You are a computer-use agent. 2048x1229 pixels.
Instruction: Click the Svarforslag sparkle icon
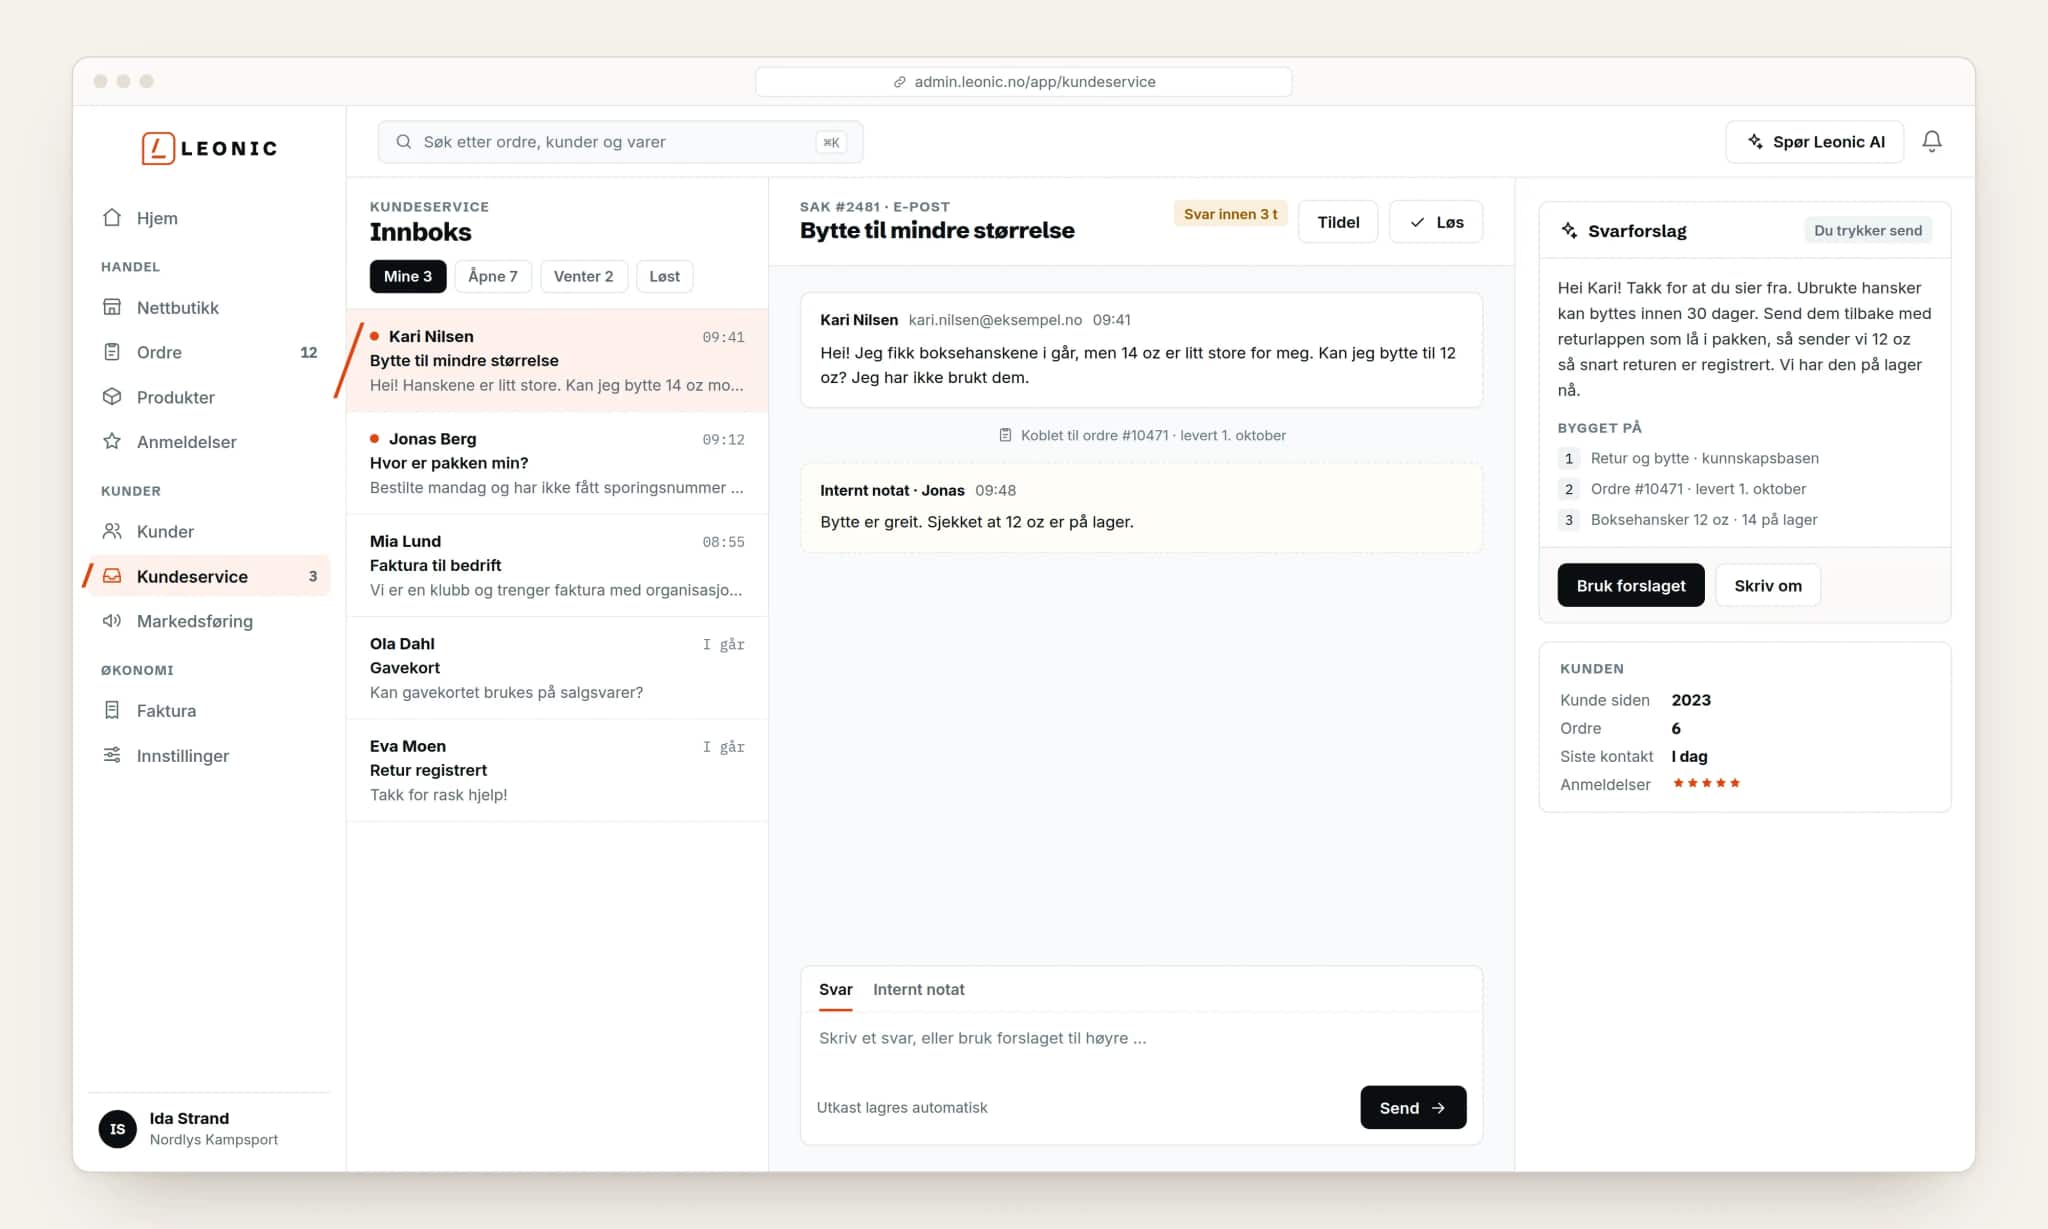point(1569,230)
